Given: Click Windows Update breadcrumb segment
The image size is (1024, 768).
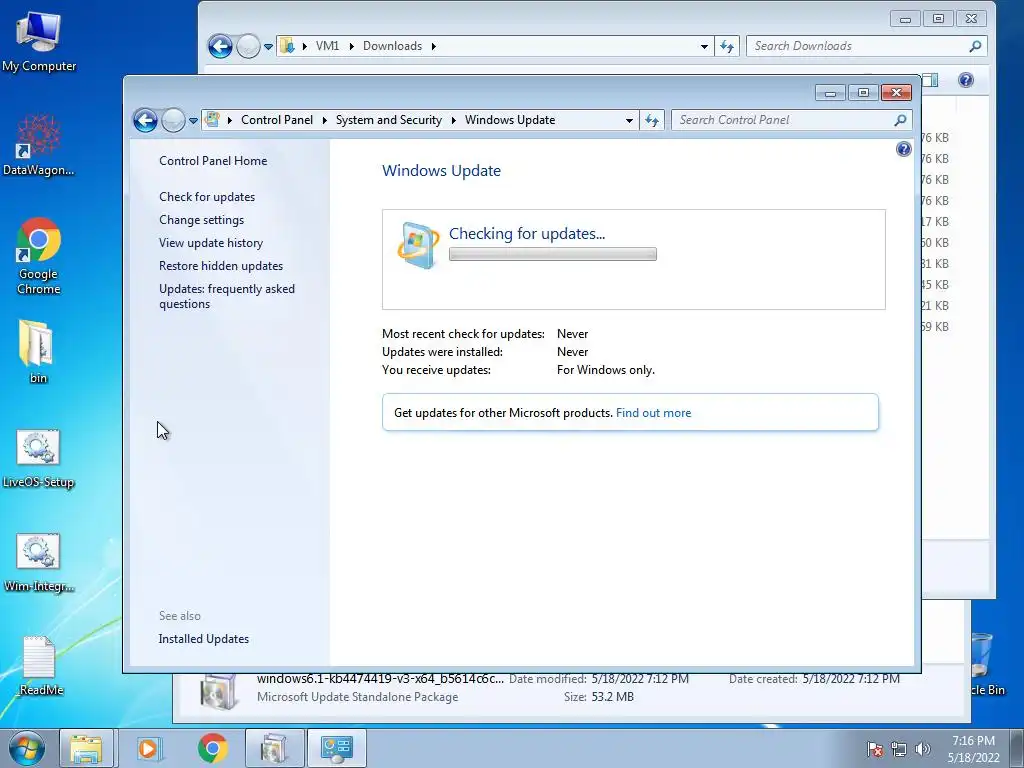Looking at the screenshot, I should (x=510, y=120).
